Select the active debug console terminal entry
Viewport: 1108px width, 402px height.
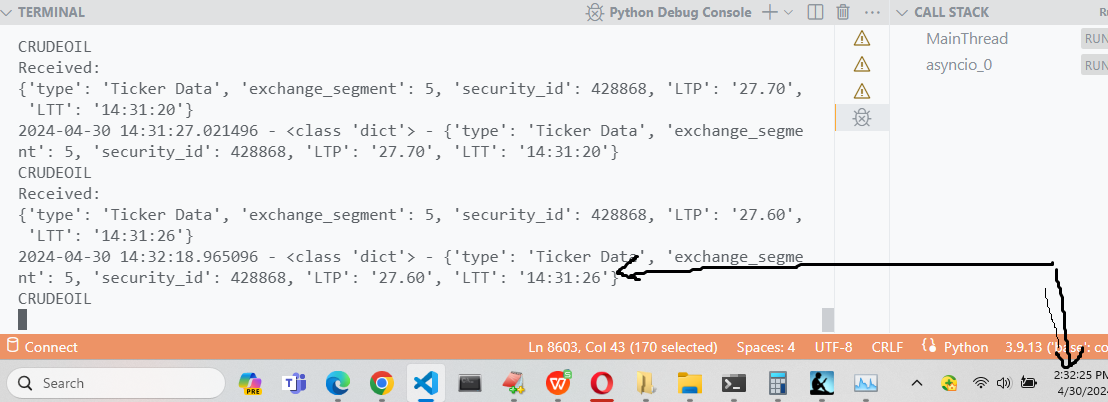(860, 117)
